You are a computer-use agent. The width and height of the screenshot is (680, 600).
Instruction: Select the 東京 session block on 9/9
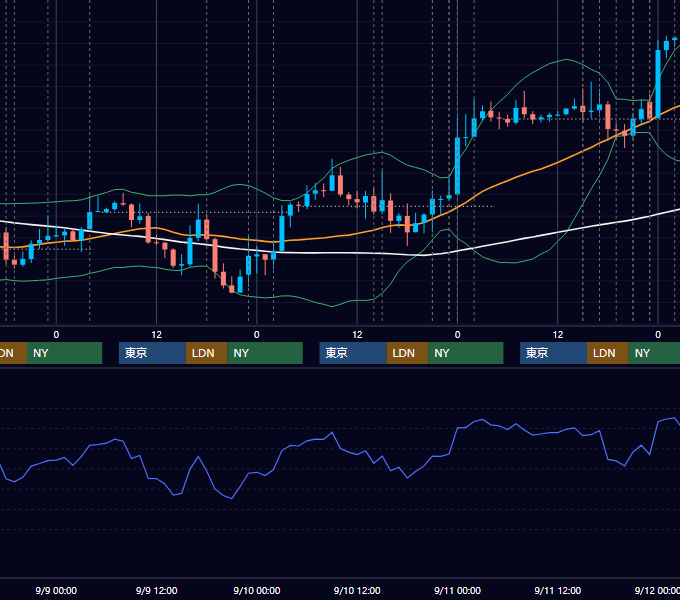pyautogui.click(x=152, y=353)
